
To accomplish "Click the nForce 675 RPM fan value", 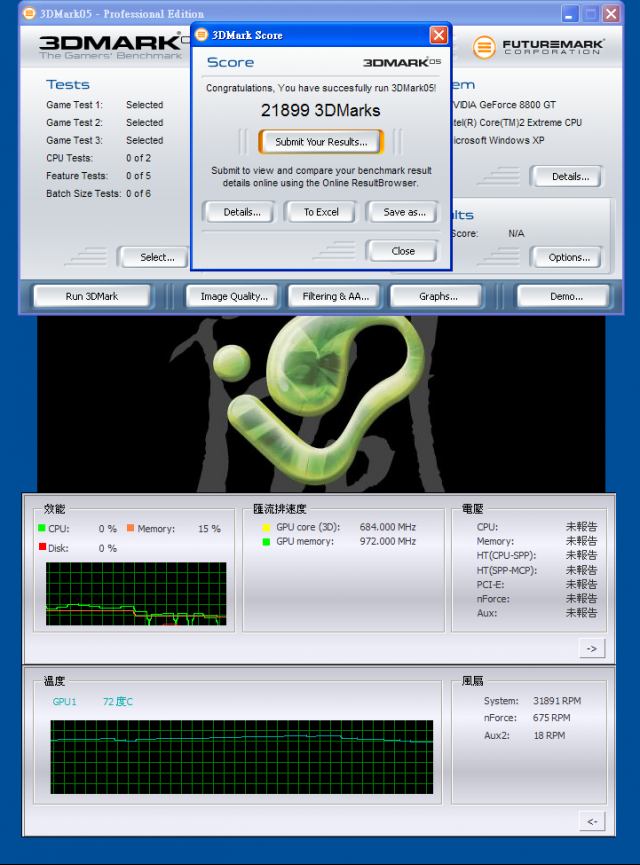I will (x=551, y=718).
